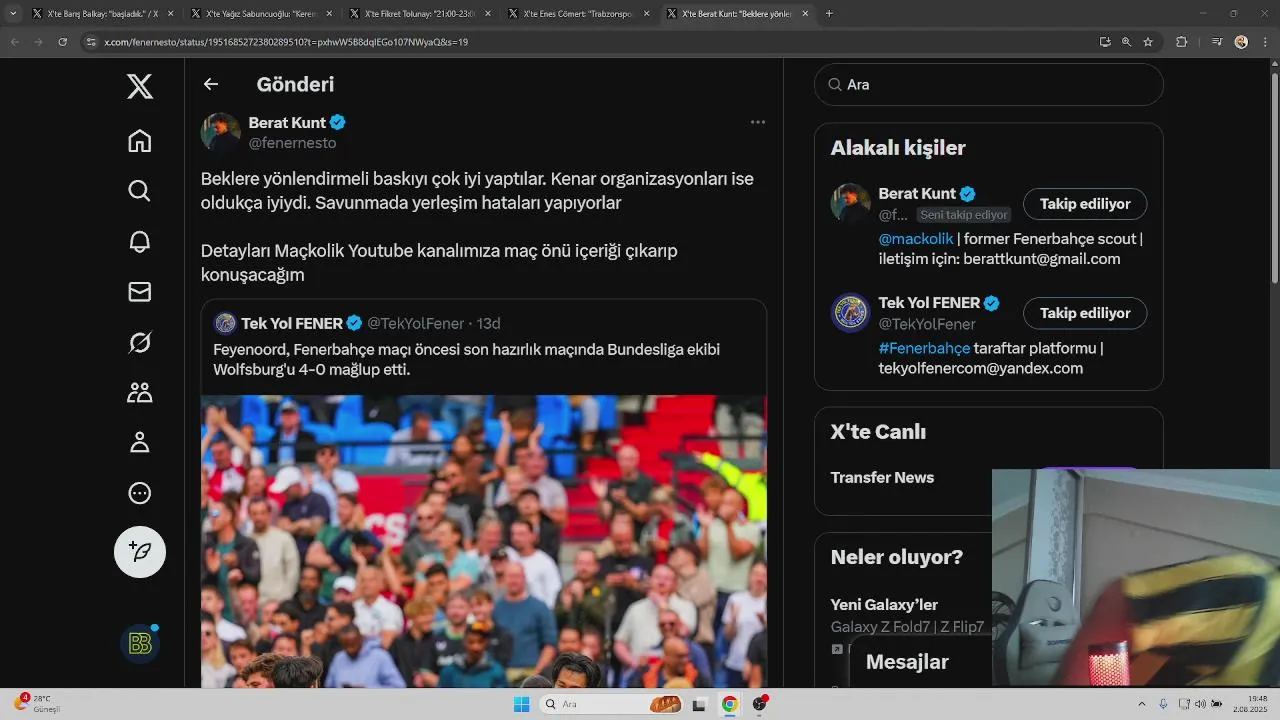Open the #Fenerbahçe hashtag link
1280x720 pixels.
(x=924, y=348)
